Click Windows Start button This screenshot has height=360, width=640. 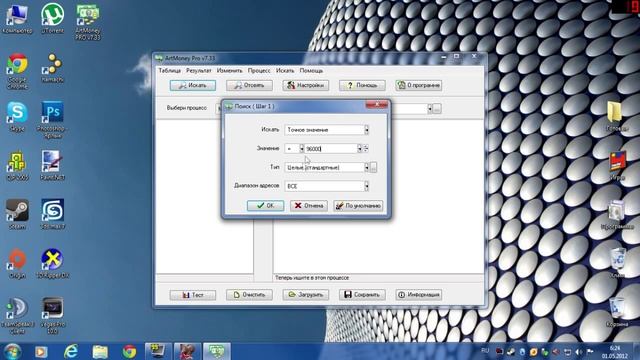tap(12, 351)
